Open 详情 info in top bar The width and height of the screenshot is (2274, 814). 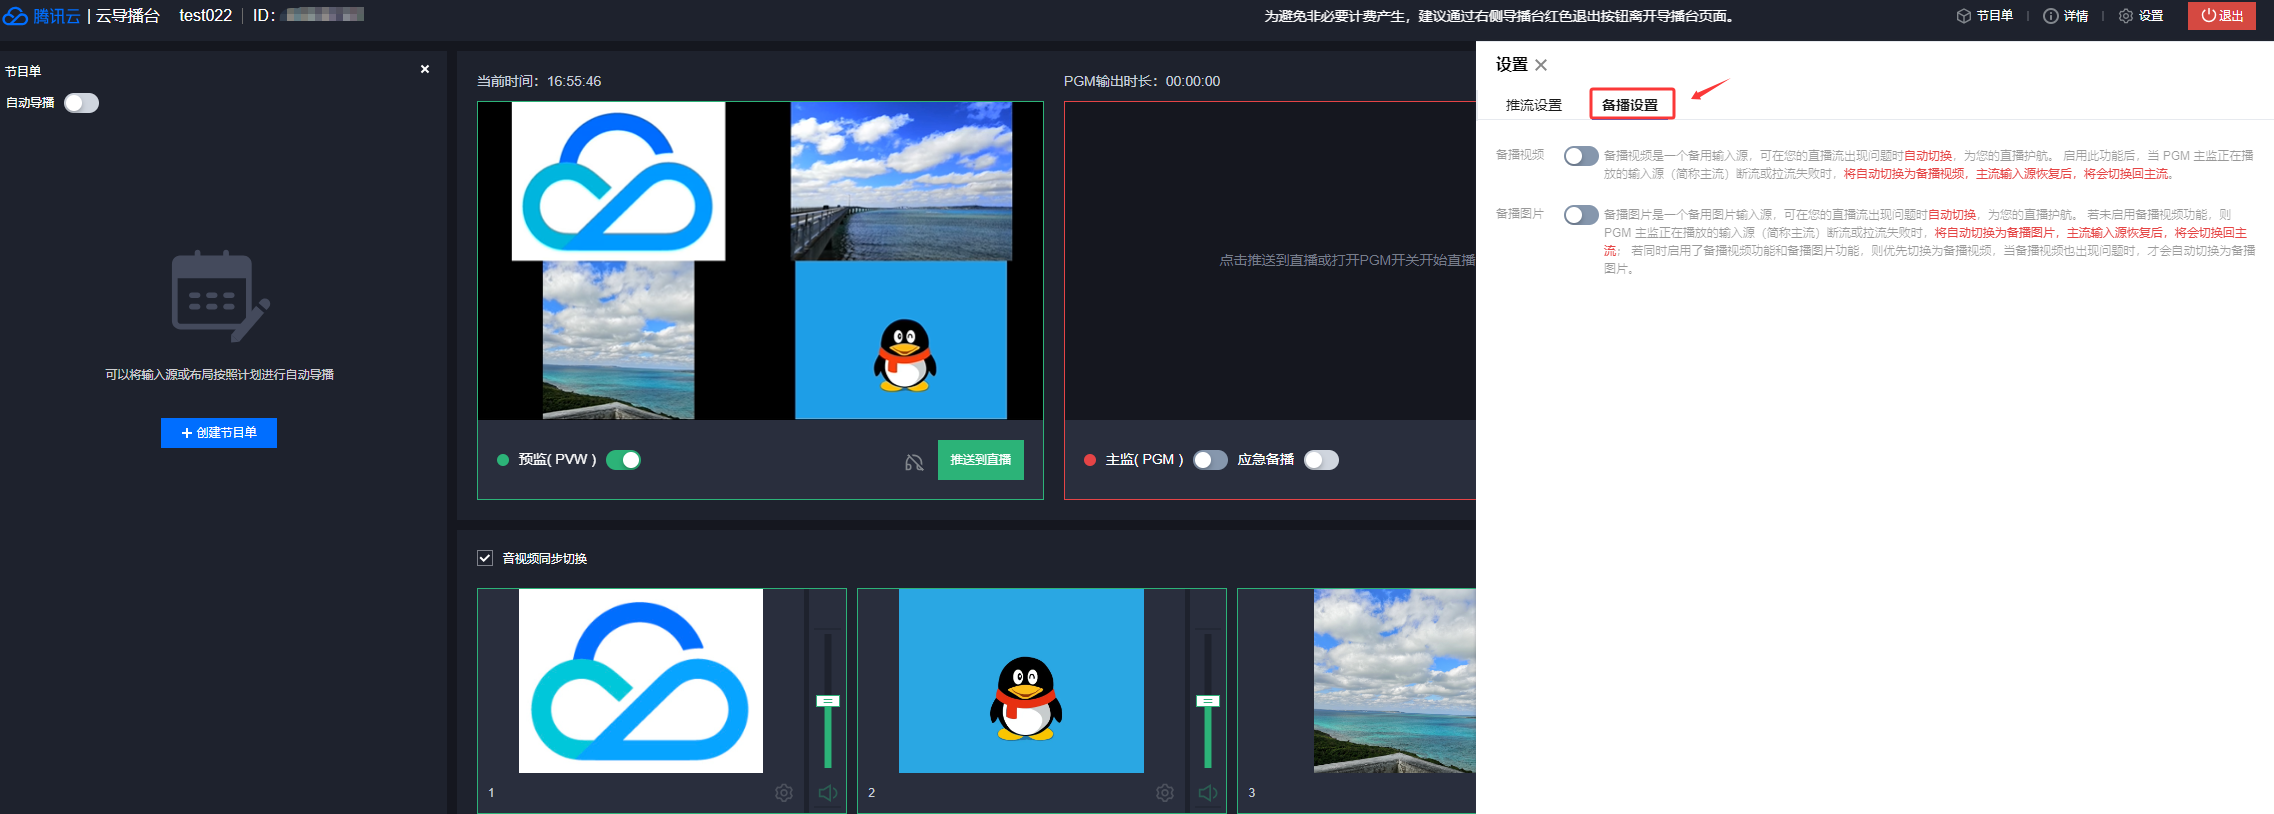coord(2066,16)
